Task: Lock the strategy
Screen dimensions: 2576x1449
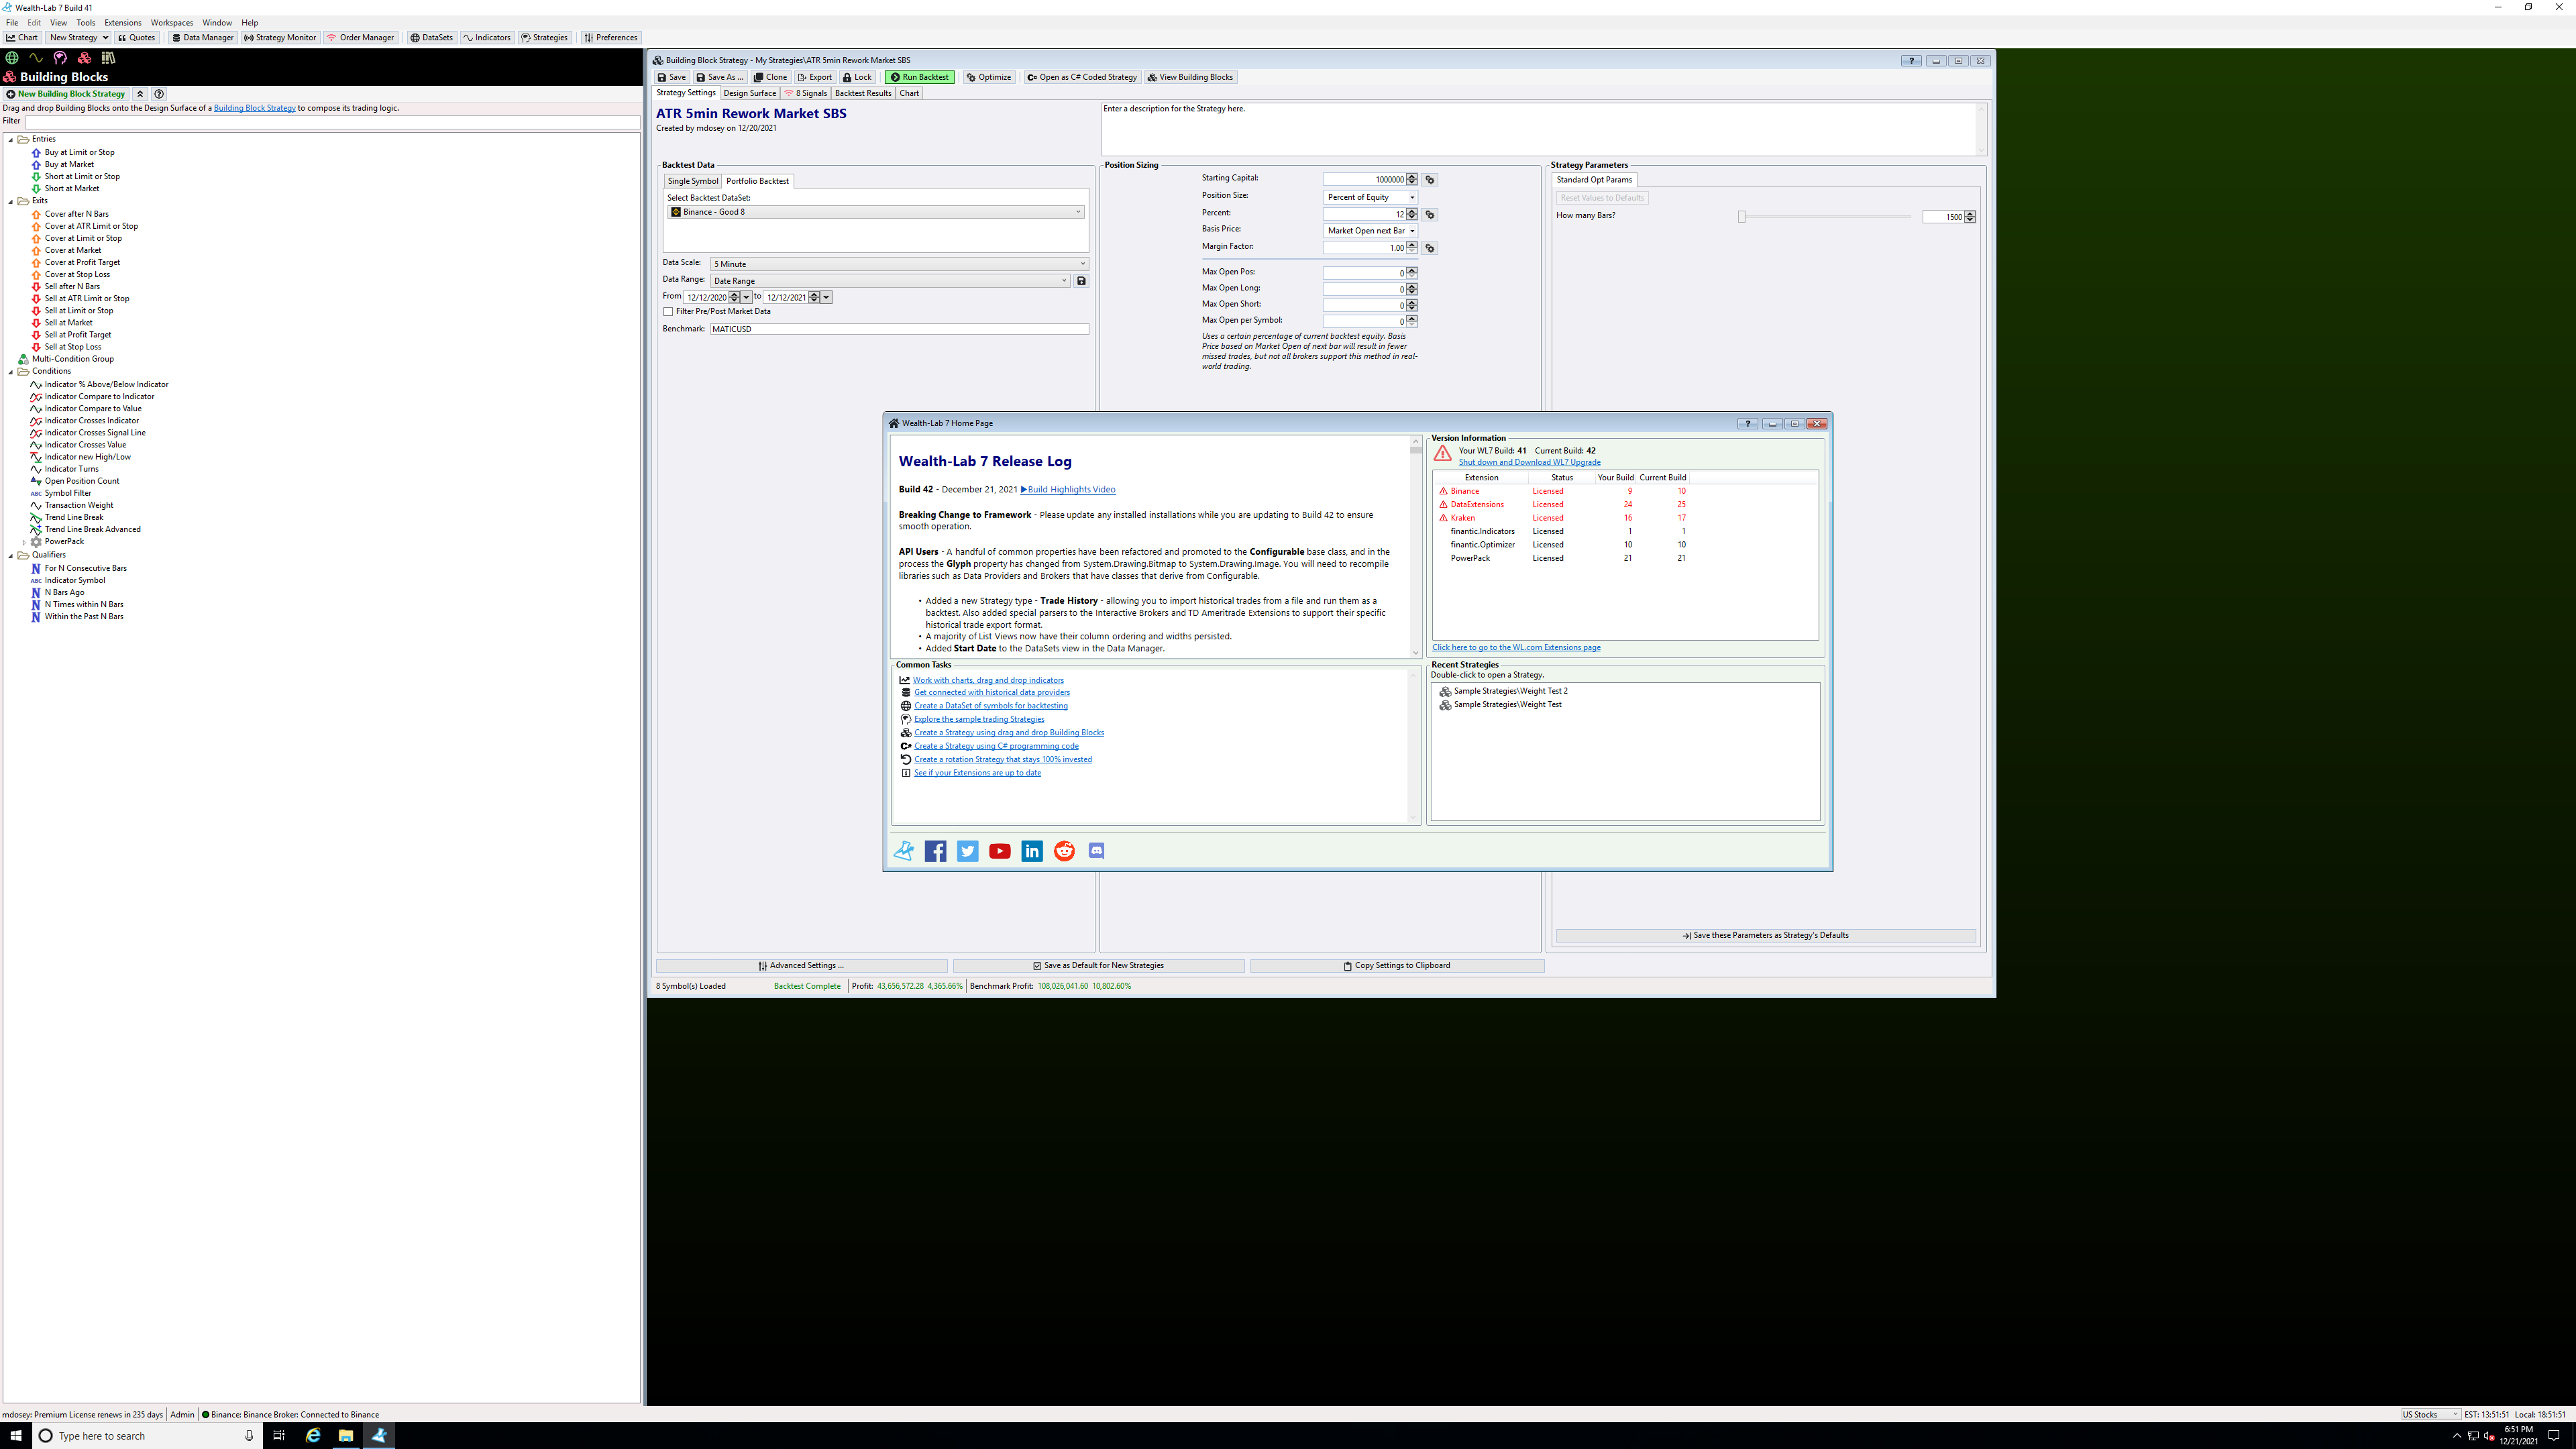Action: [x=858, y=77]
